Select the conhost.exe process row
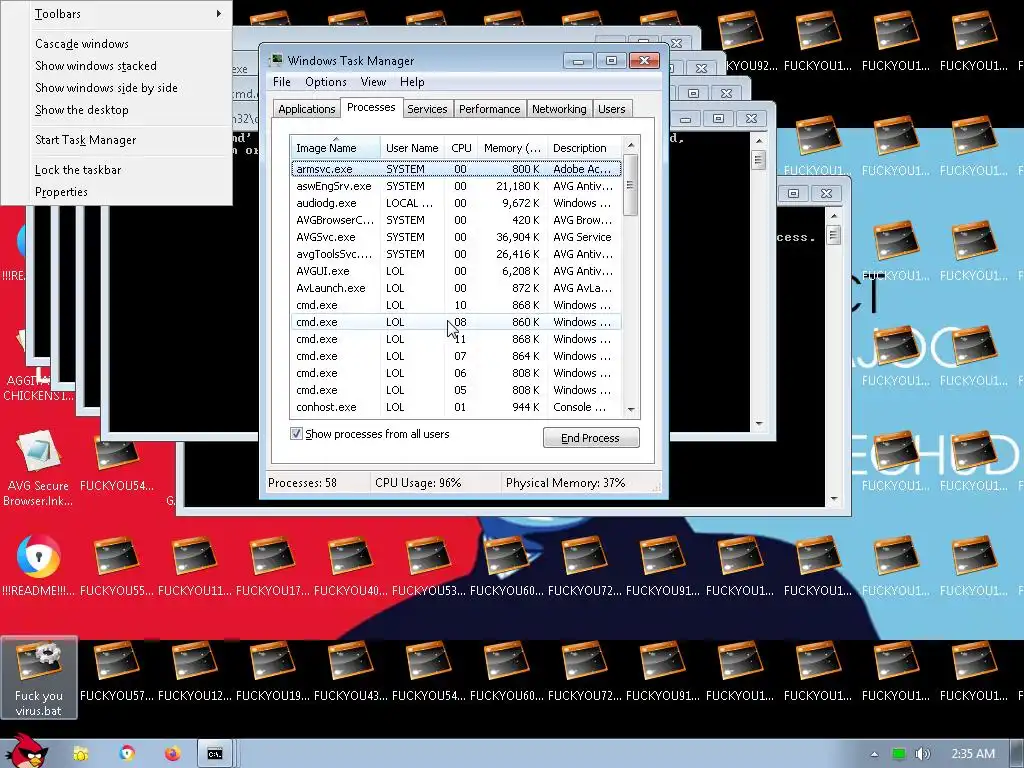Image resolution: width=1024 pixels, height=768 pixels. [x=456, y=407]
